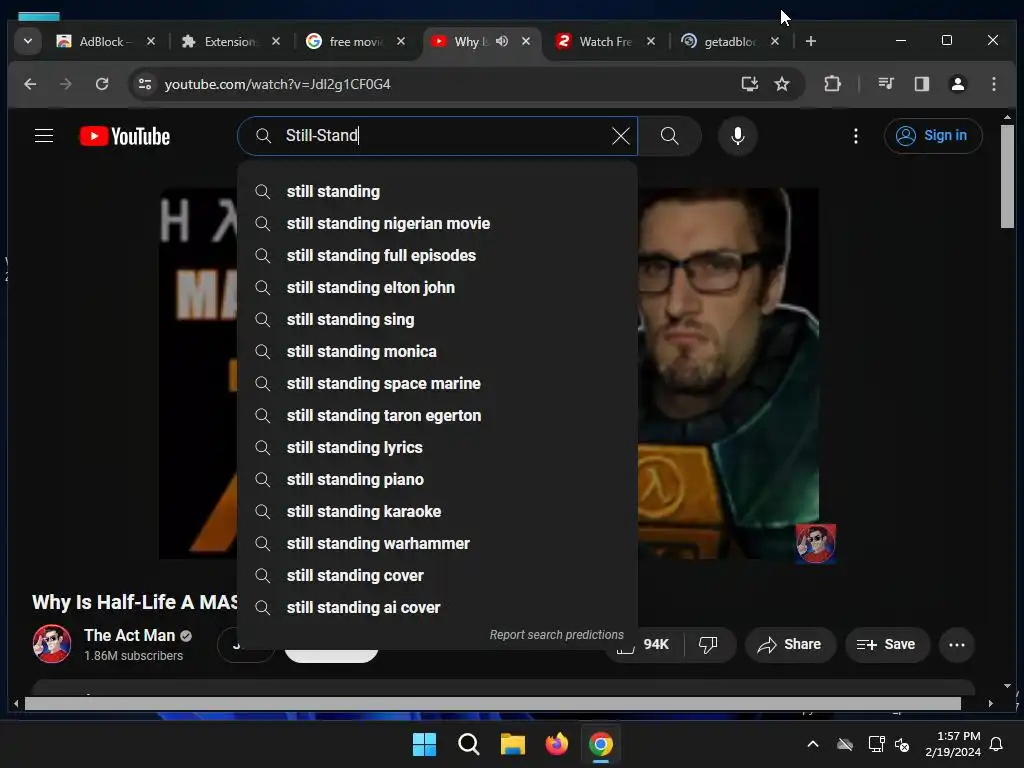Open Chrome three-dot menu

coord(993,84)
